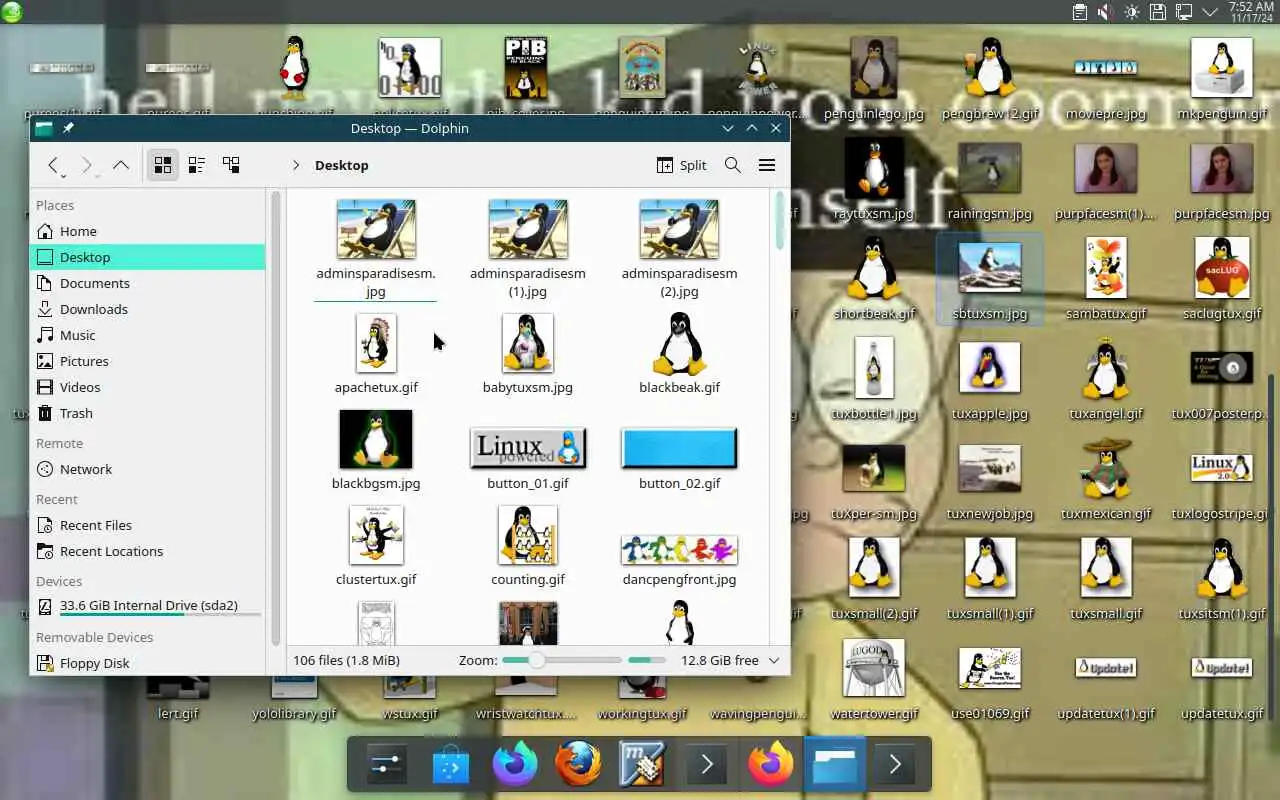
Task: Click the Dolphin folder icon in the dock
Action: 834,765
